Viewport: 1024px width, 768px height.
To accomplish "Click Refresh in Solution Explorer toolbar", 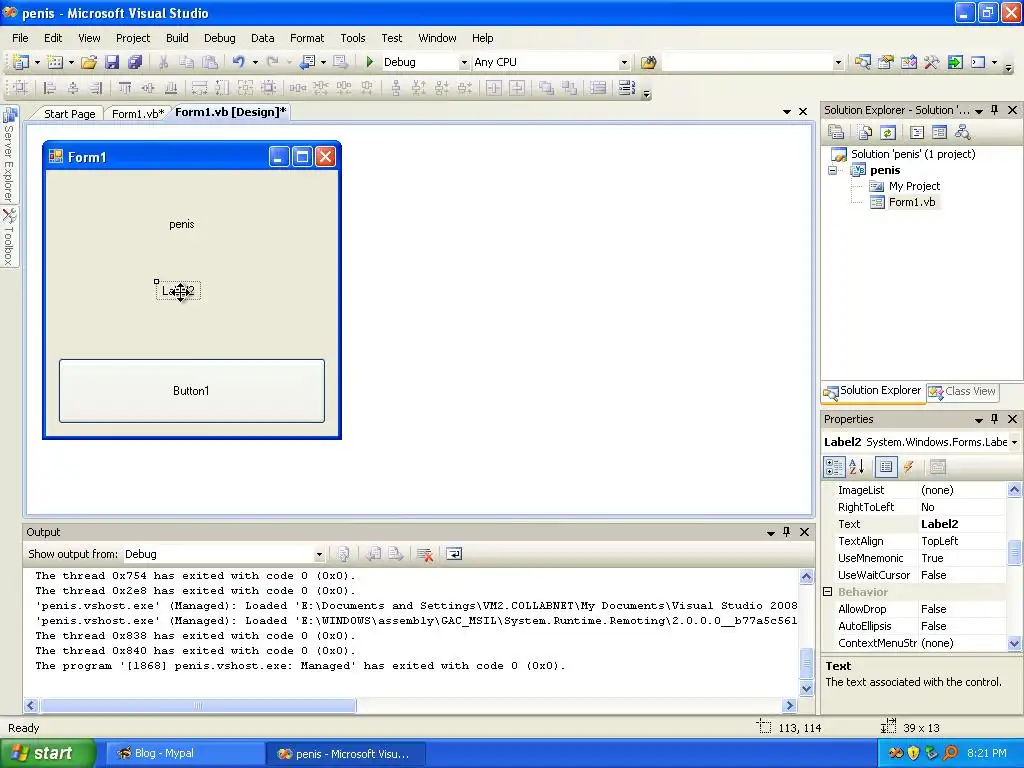I will (888, 133).
